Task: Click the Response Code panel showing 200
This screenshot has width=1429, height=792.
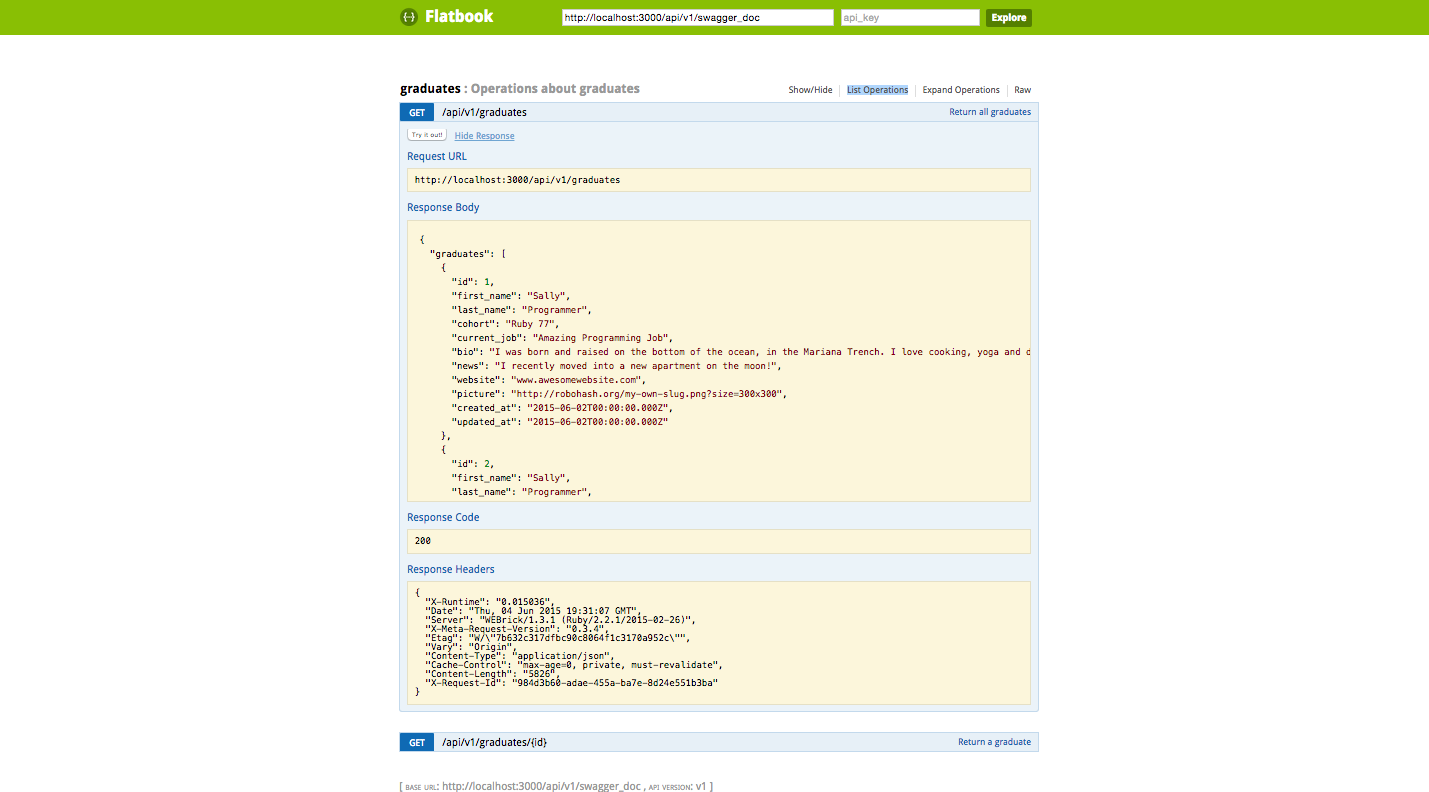Action: pos(717,540)
